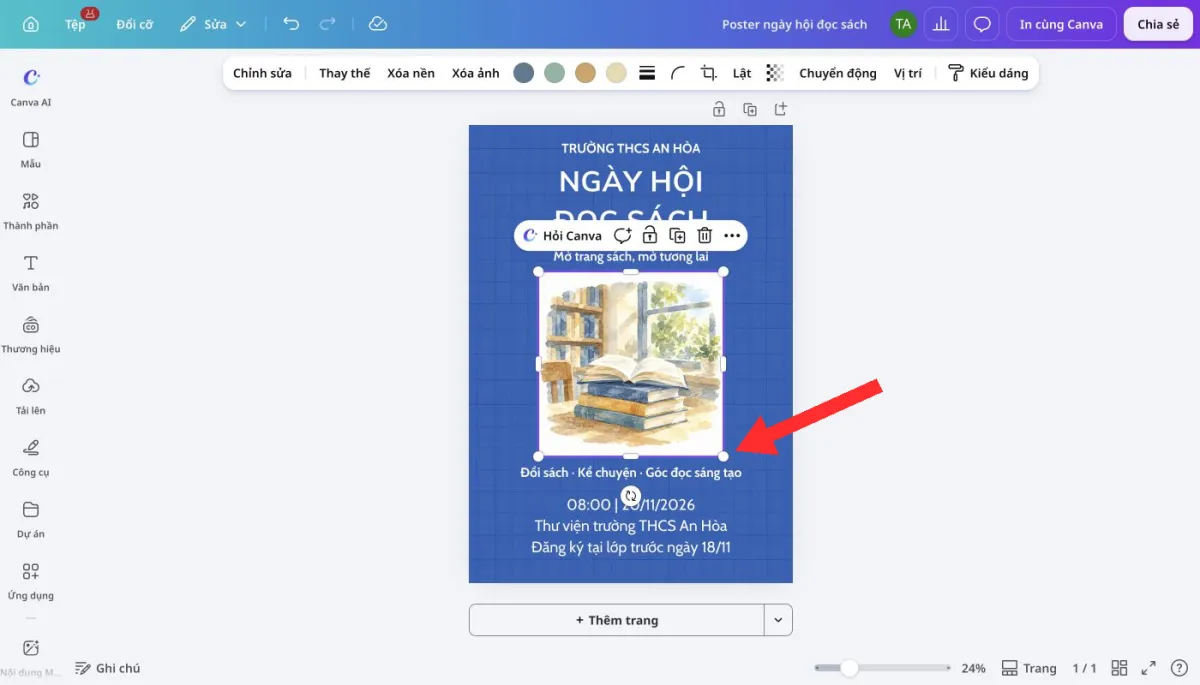Screen dimensions: 1200x685
Task: Select the Đăng ký tại lớp trước ngày 18/11 text
Action: coord(631,547)
